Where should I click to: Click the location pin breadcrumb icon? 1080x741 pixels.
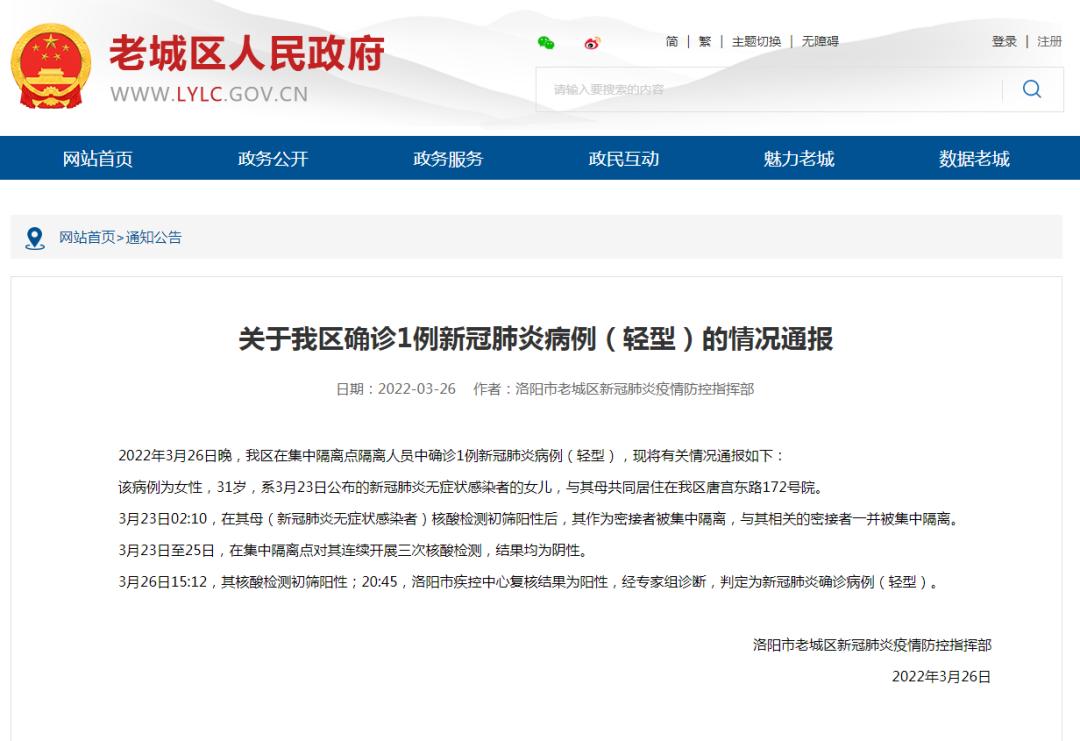34,238
